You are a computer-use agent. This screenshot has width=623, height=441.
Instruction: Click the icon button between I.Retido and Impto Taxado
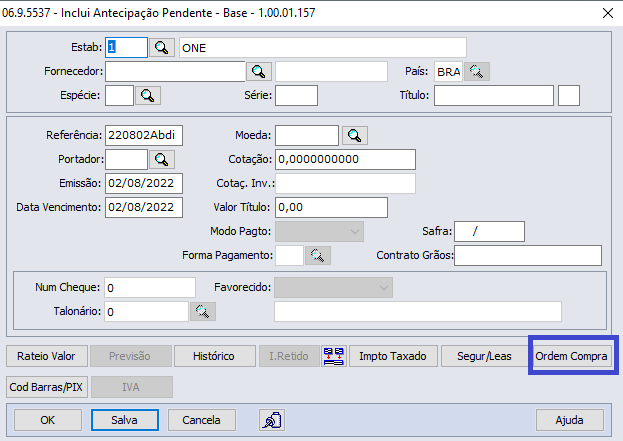coord(334,356)
